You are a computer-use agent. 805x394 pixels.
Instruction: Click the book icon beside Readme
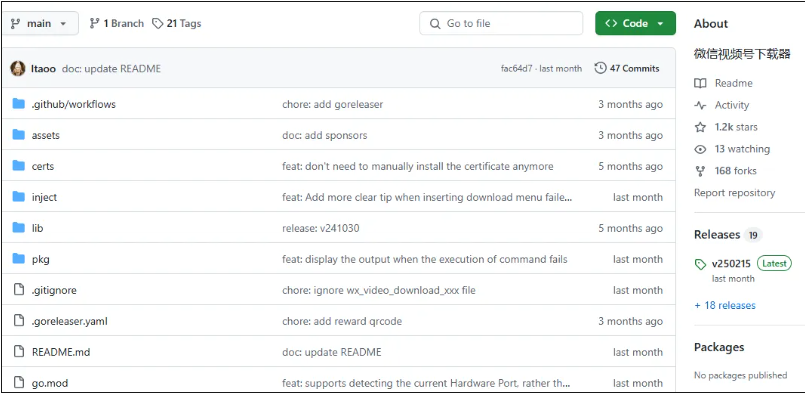700,83
